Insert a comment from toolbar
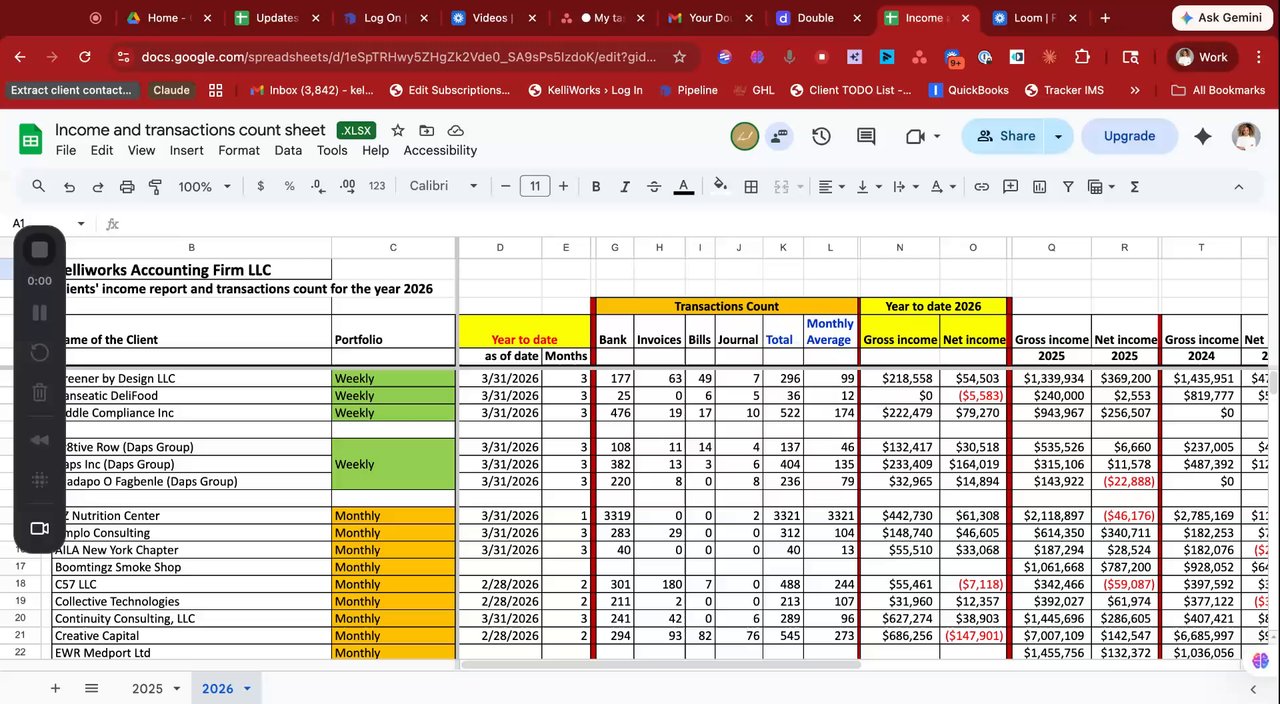 click(1011, 187)
